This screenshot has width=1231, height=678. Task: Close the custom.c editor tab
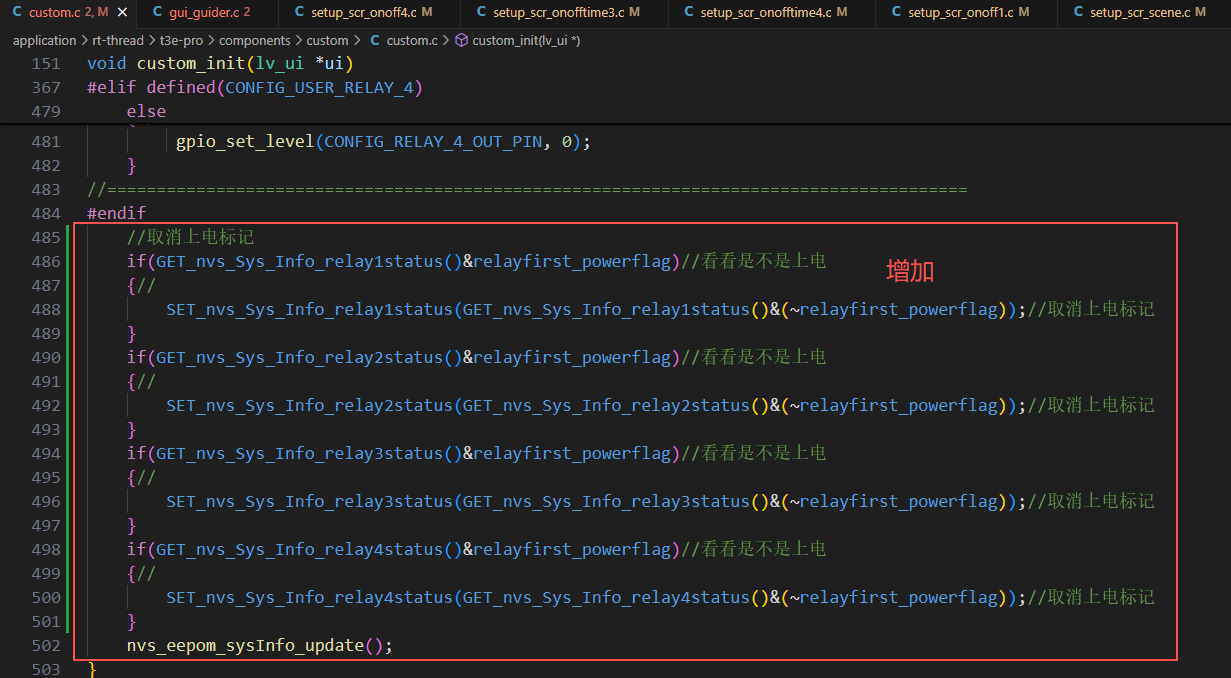pyautogui.click(x=122, y=12)
